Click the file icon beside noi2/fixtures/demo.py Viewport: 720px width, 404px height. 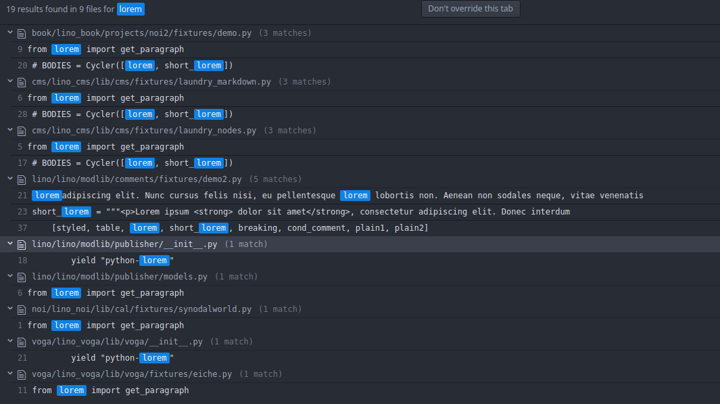(x=21, y=34)
